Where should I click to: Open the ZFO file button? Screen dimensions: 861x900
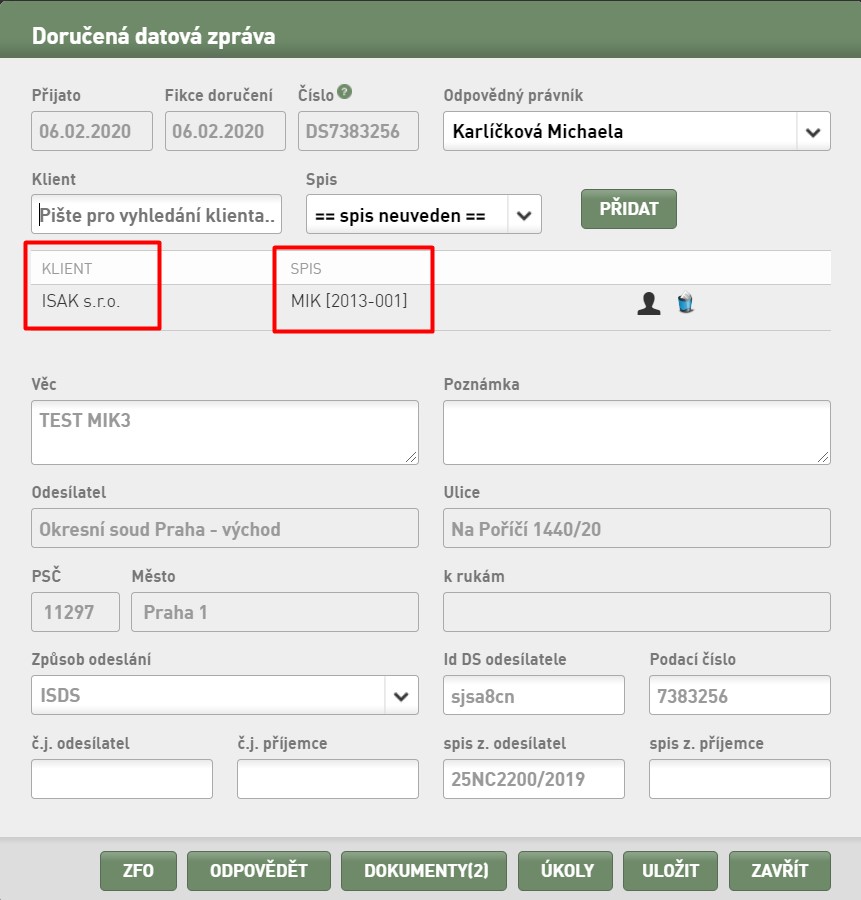[x=138, y=871]
